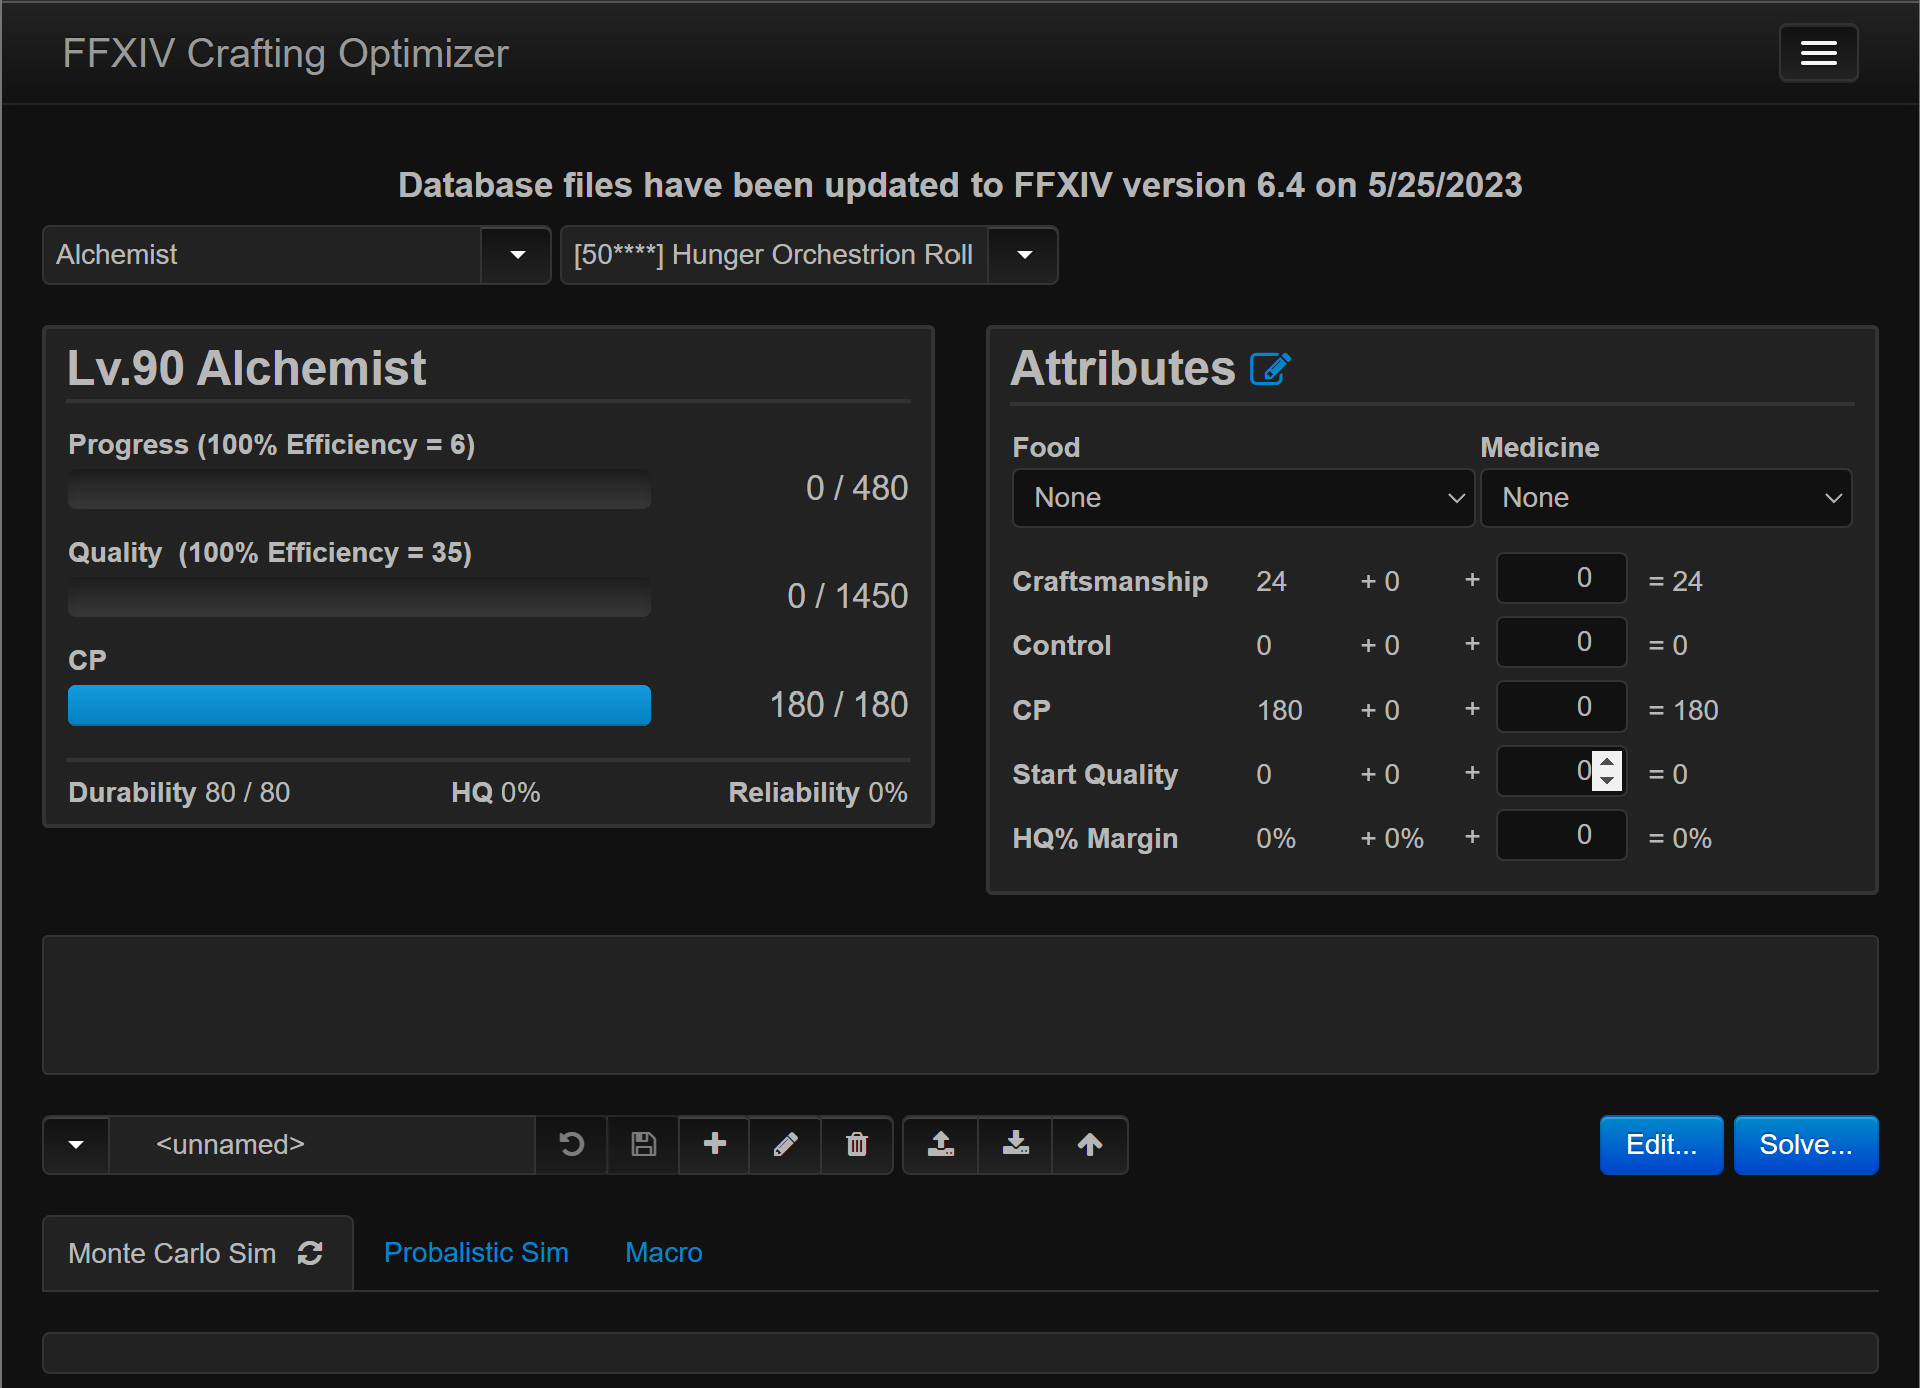The height and width of the screenshot is (1388, 1920).
Task: Click the CP bonus input field
Action: 1561,707
